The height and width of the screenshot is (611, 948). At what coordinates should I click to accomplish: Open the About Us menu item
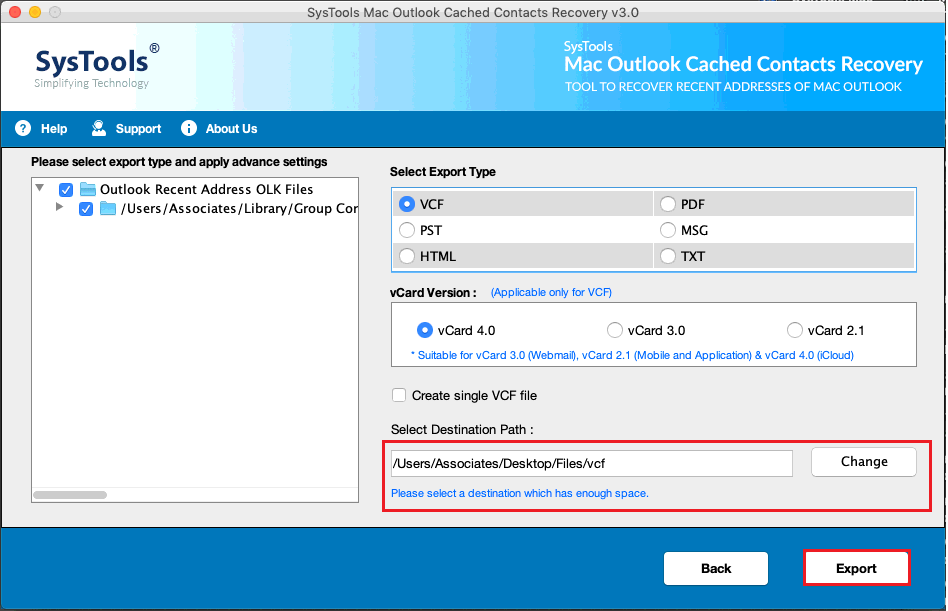(x=231, y=129)
